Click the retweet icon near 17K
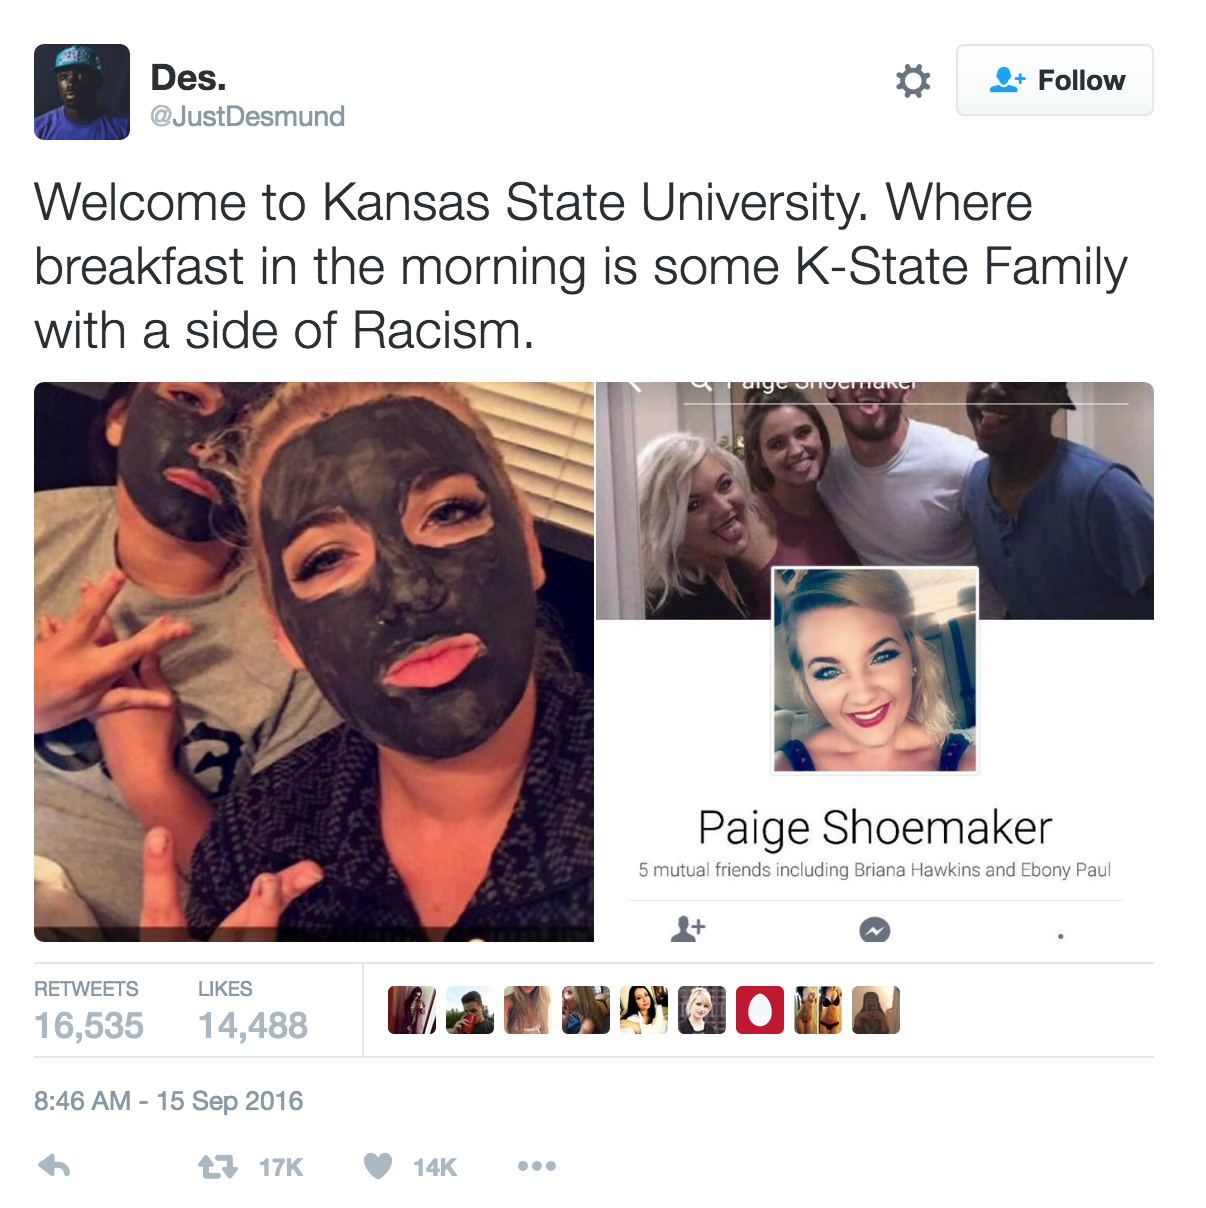Screen dimensions: 1206x1208 [217, 1166]
